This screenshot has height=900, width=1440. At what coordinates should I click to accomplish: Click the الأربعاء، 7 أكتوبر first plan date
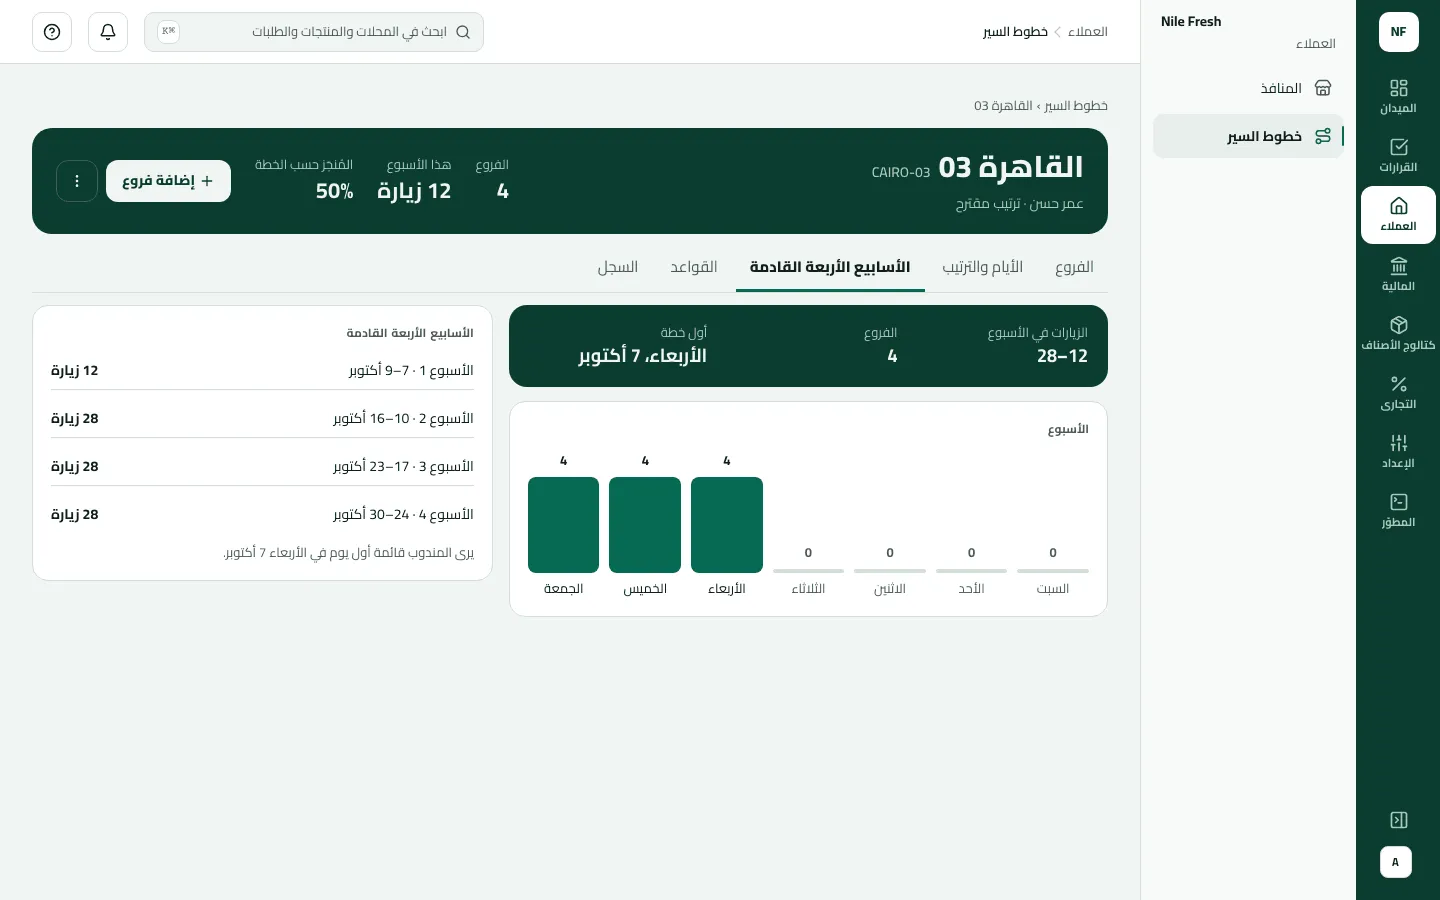642,356
